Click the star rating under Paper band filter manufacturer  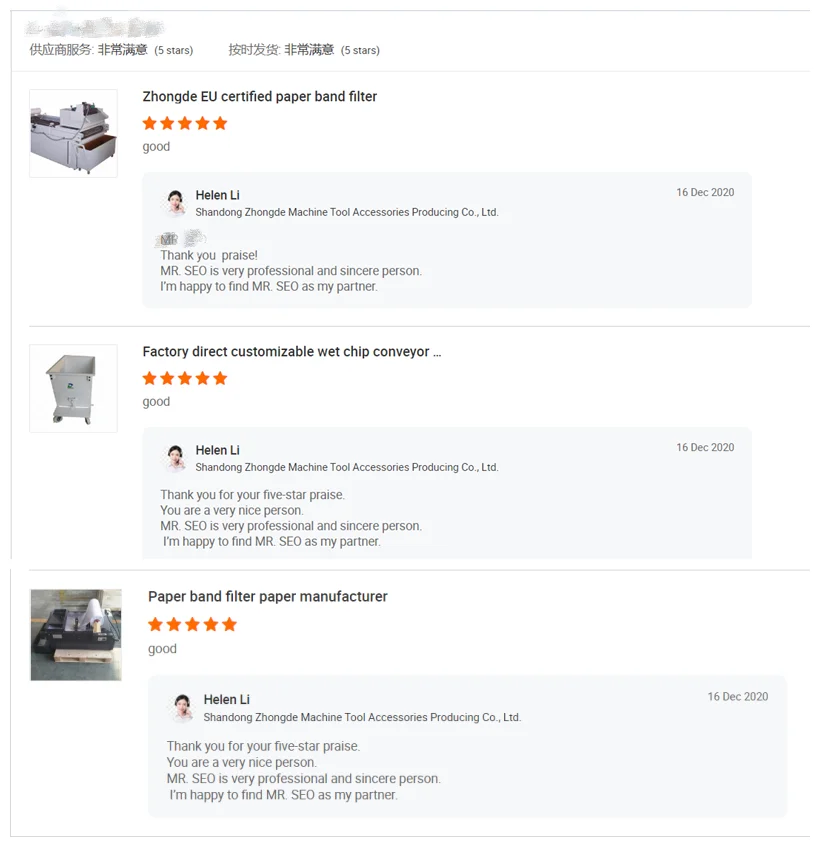(192, 625)
